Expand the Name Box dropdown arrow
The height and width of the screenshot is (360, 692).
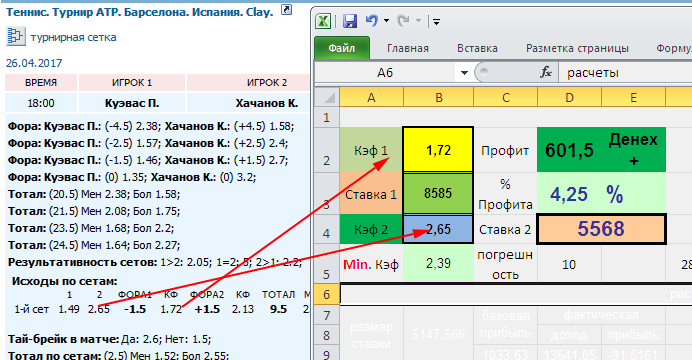(464, 73)
